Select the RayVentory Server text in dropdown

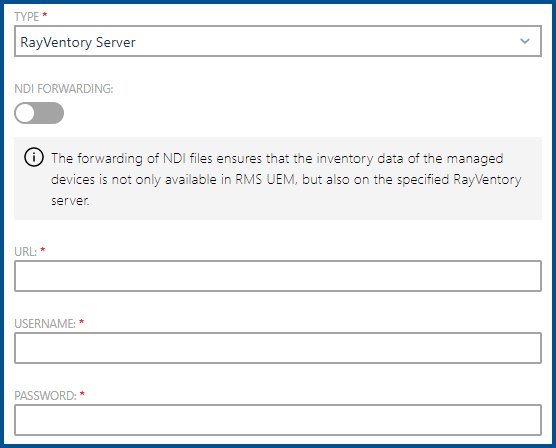click(78, 43)
